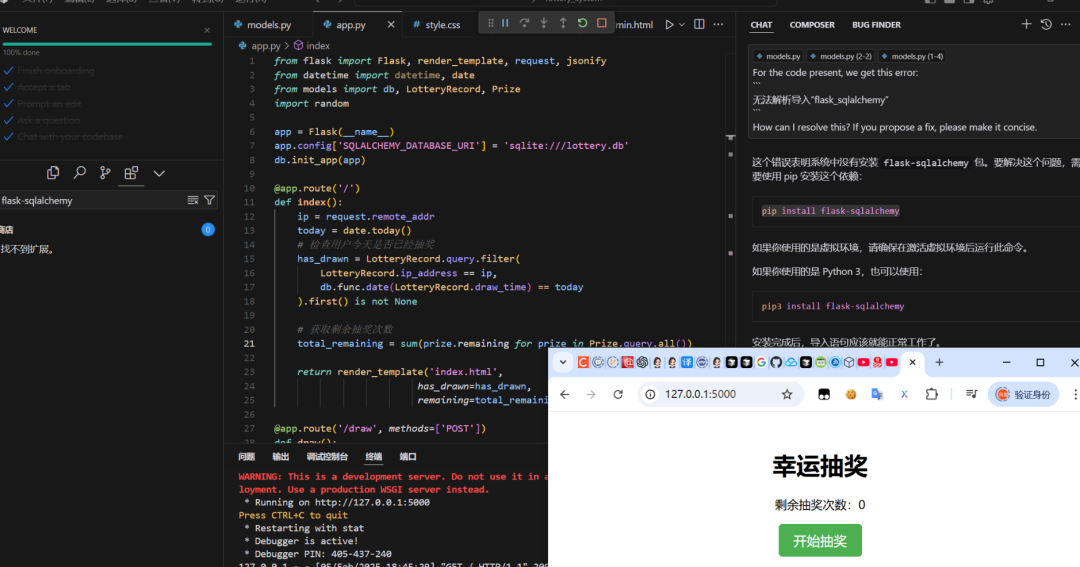Click the models.py context chip
This screenshot has height=567, width=1080.
pos(778,56)
